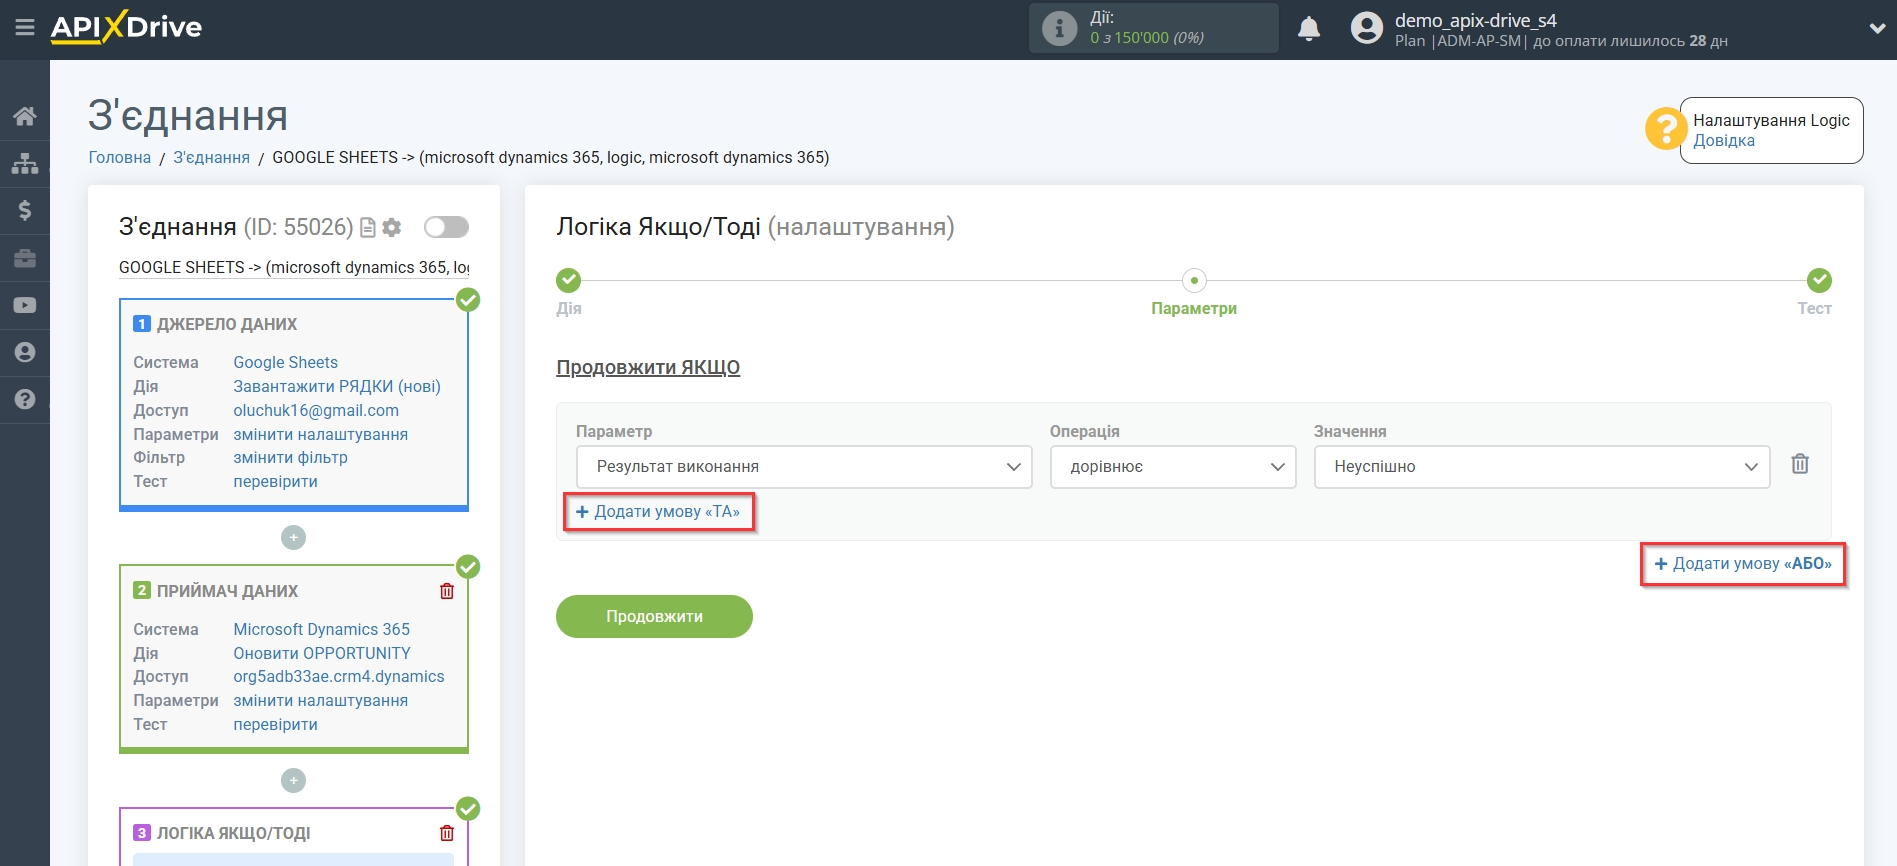
Task: Click the Дії counter panel
Action: [x=1154, y=28]
